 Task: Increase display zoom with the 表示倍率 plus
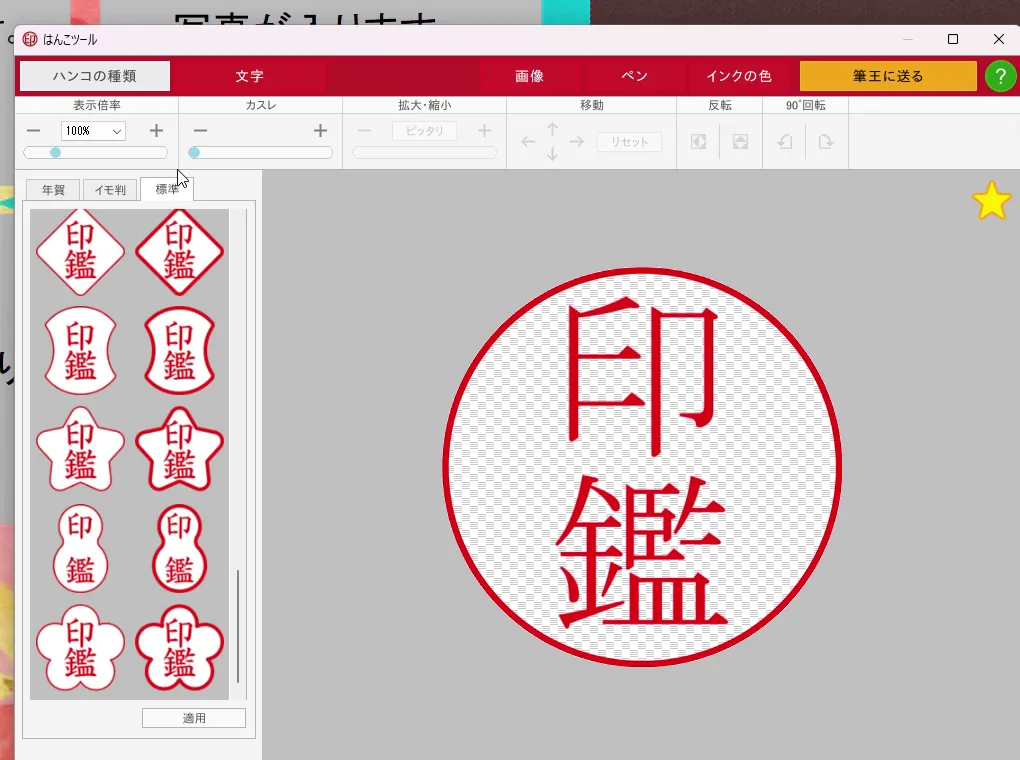coord(156,131)
